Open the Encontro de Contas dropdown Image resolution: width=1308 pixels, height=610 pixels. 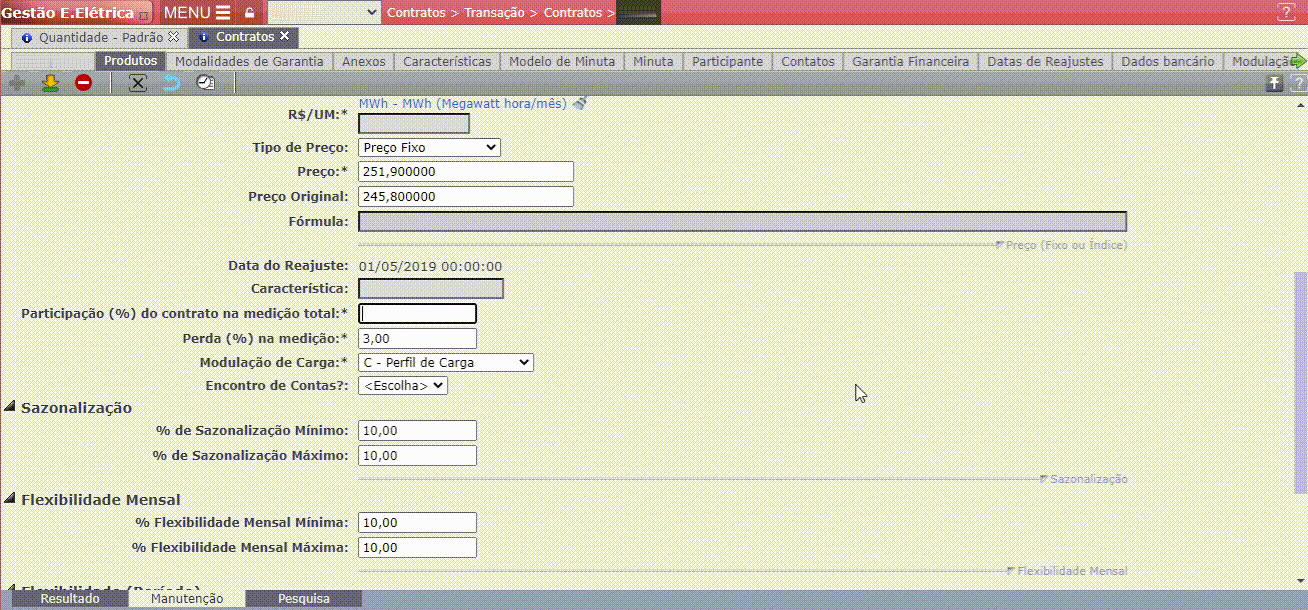[403, 385]
